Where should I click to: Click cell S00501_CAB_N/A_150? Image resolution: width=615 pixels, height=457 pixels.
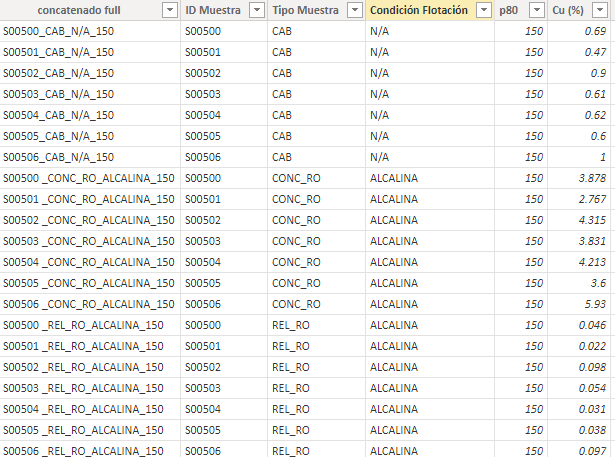coord(90,52)
